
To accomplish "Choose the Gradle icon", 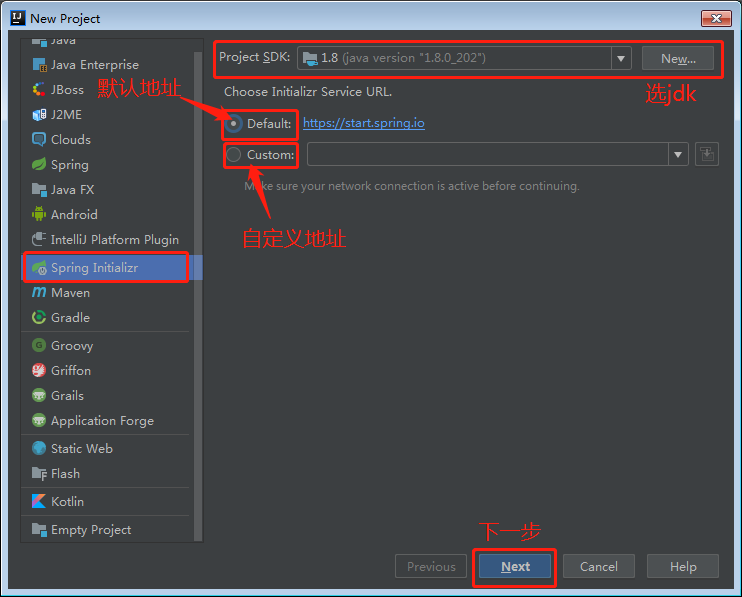I will coord(39,317).
